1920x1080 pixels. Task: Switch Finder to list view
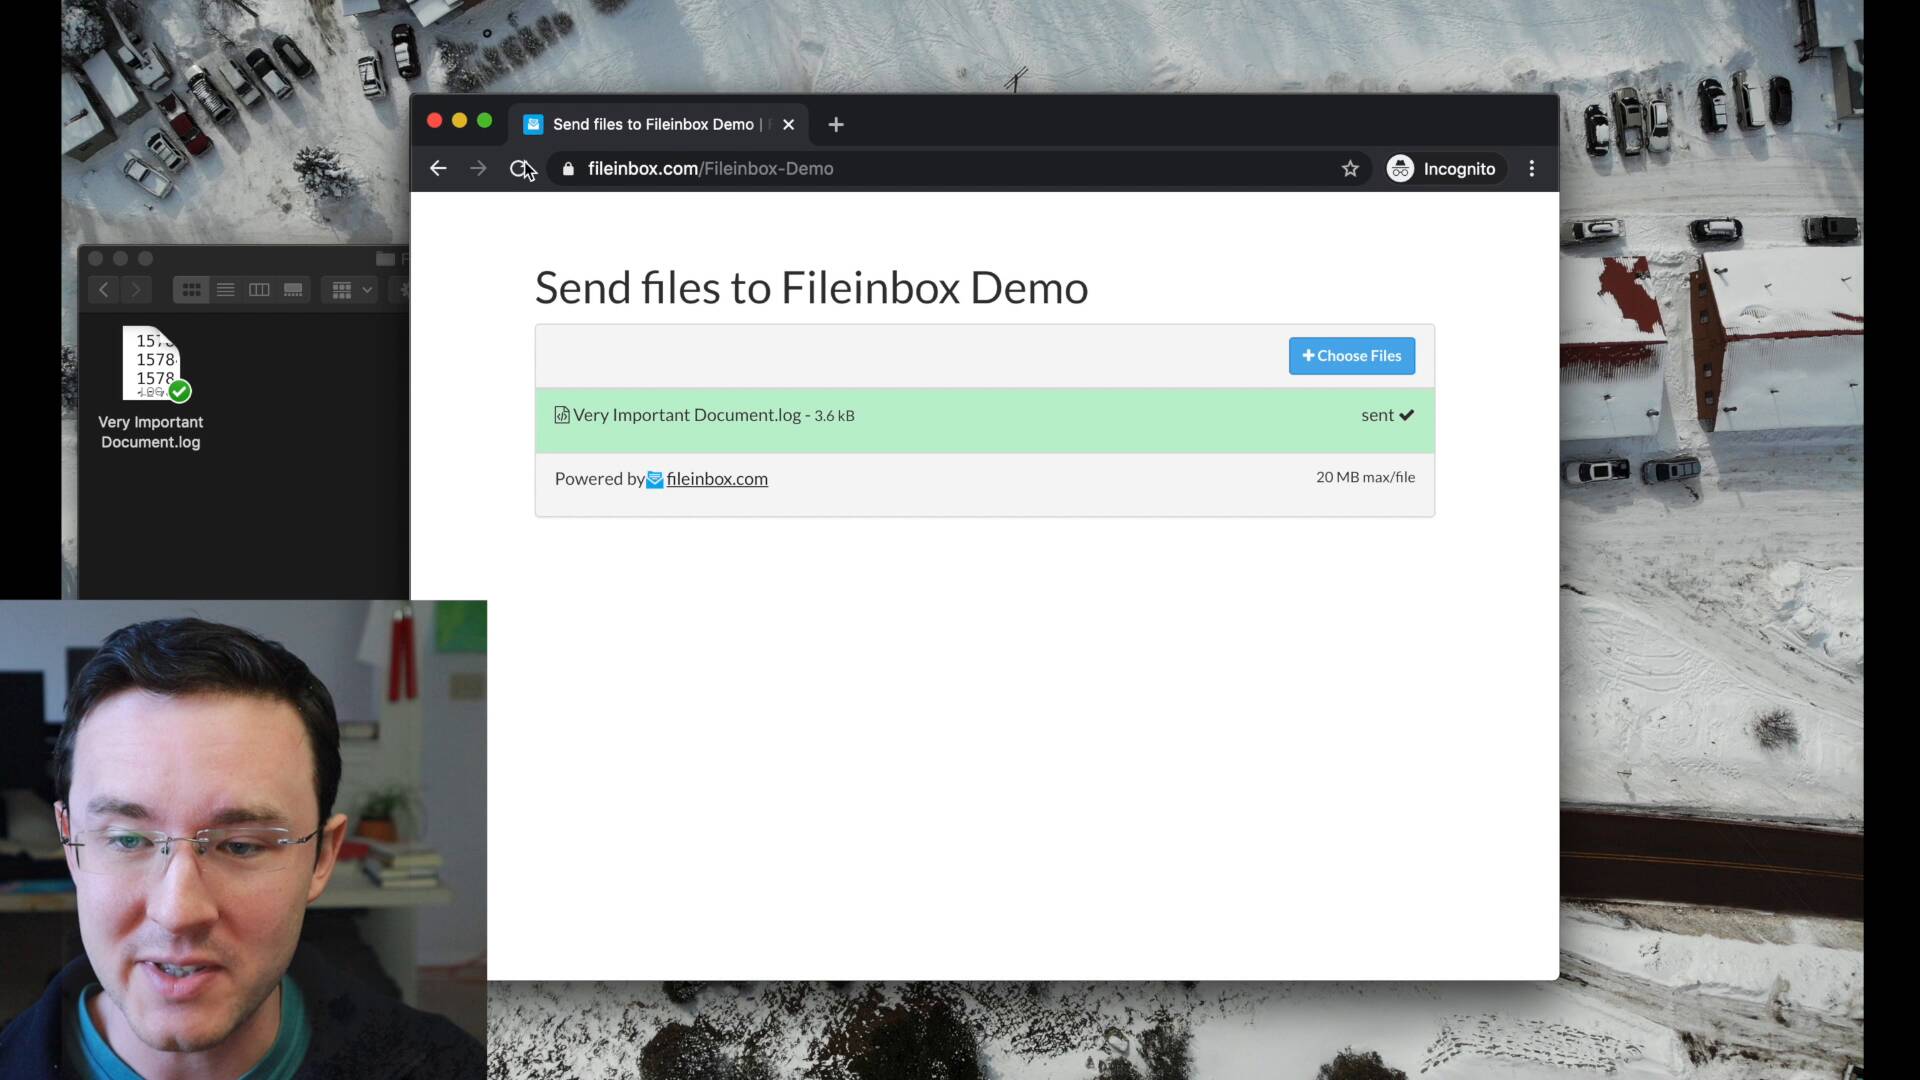coord(225,290)
